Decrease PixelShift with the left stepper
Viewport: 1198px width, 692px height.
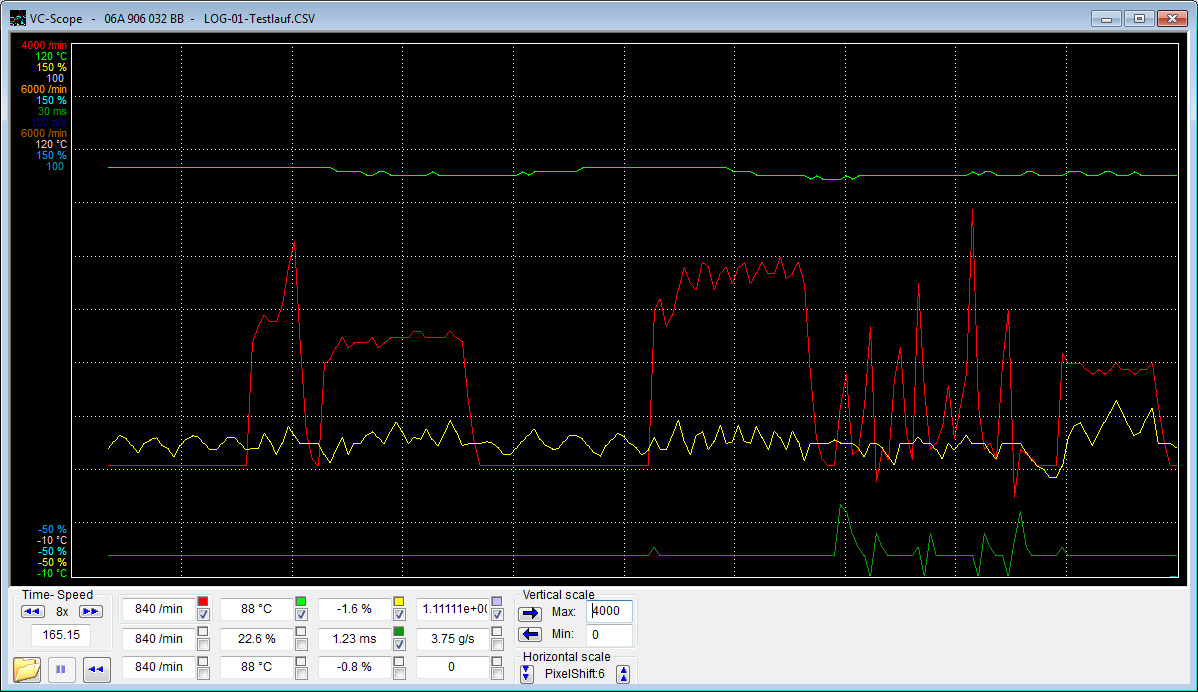[527, 674]
